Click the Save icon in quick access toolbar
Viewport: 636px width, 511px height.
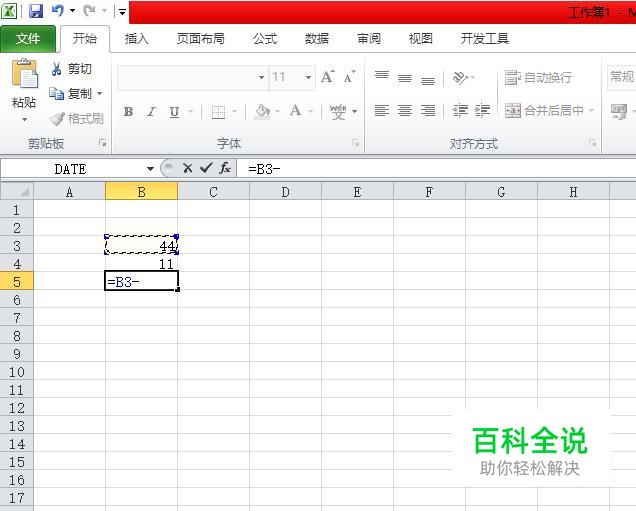tap(36, 11)
